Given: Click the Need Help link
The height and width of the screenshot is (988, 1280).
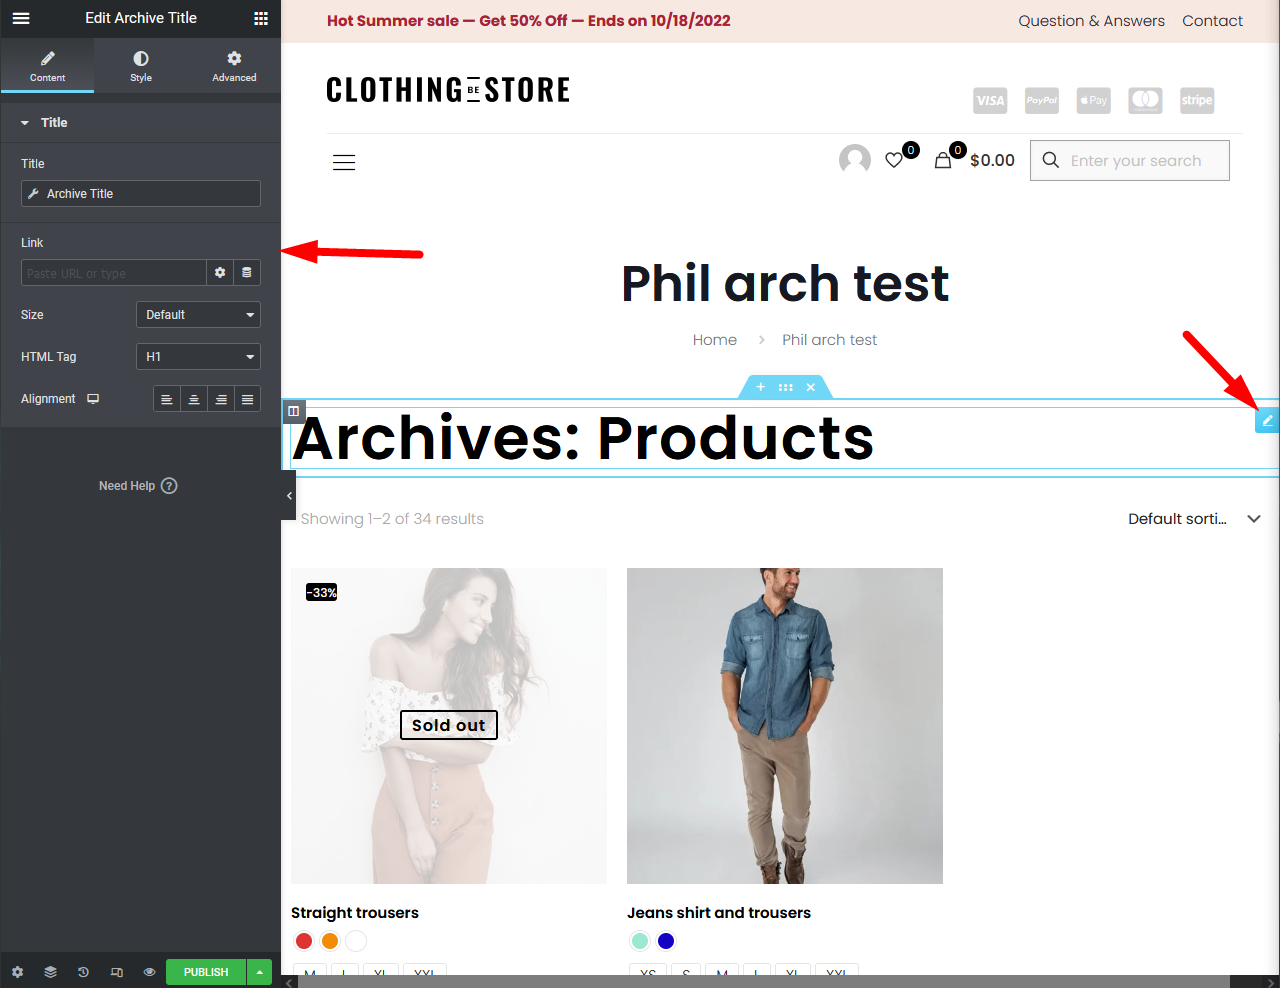Looking at the screenshot, I should click(x=138, y=486).
